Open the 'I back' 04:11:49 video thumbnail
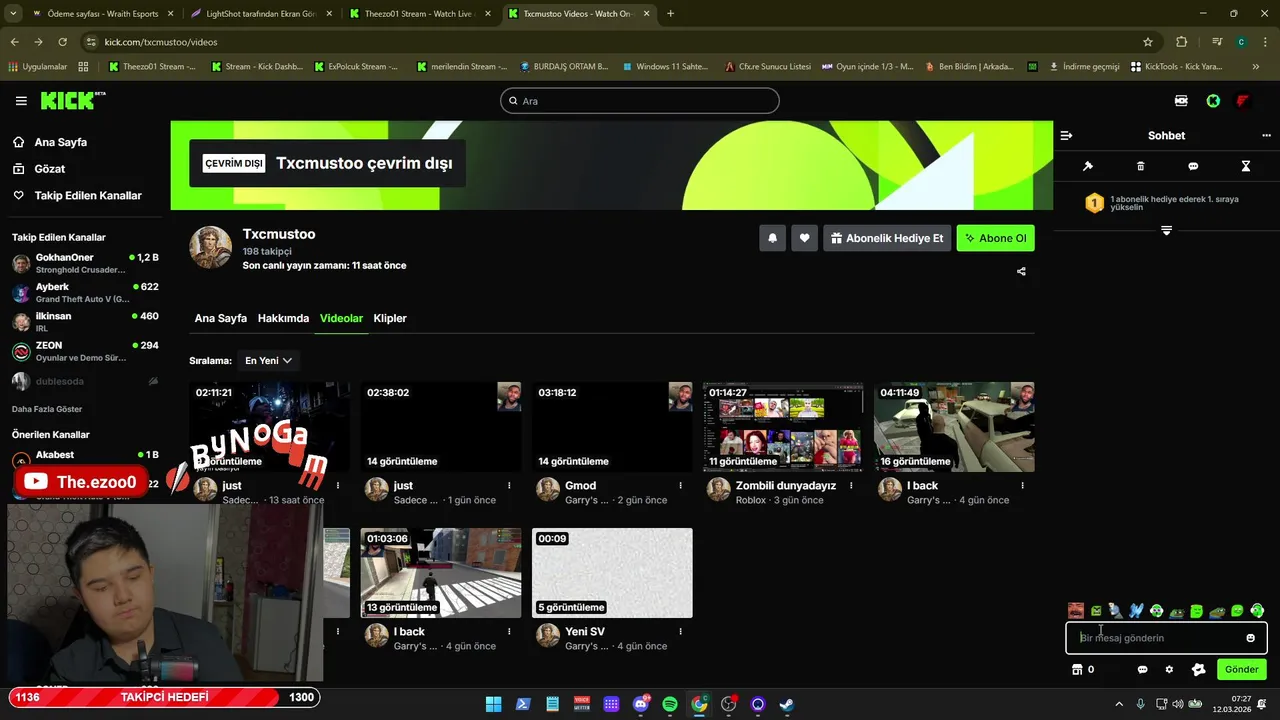This screenshot has width=1280, height=720. (x=954, y=427)
